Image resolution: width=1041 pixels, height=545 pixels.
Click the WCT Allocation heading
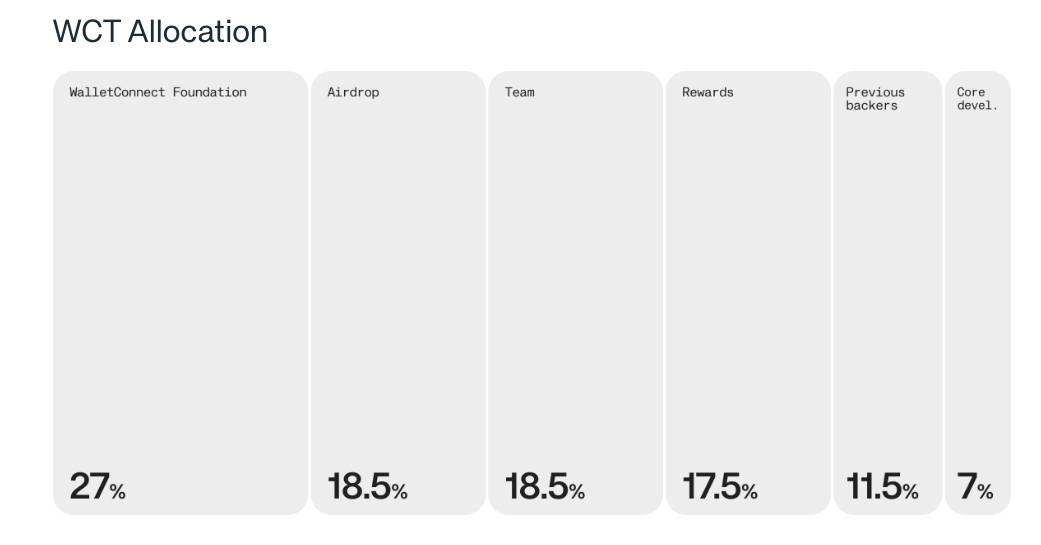pyautogui.click(x=160, y=31)
